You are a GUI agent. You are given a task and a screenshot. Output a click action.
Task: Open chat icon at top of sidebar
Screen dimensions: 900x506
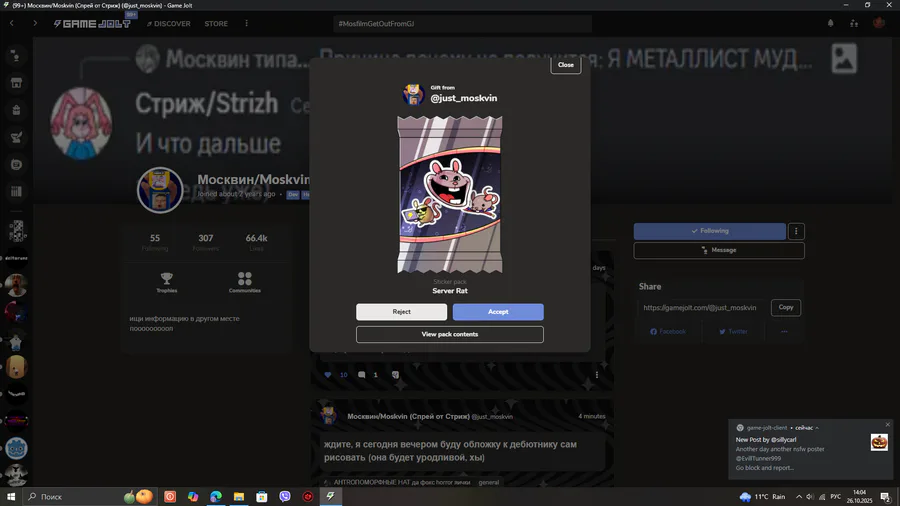point(16,56)
